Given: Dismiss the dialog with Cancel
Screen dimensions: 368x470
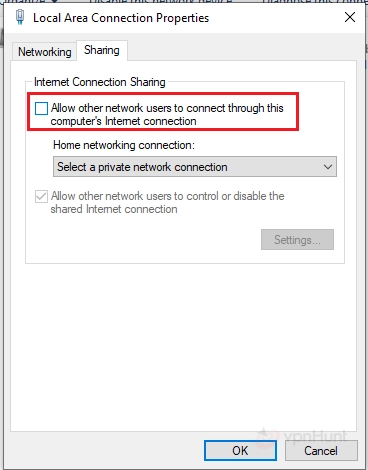Looking at the screenshot, I should 321,451.
